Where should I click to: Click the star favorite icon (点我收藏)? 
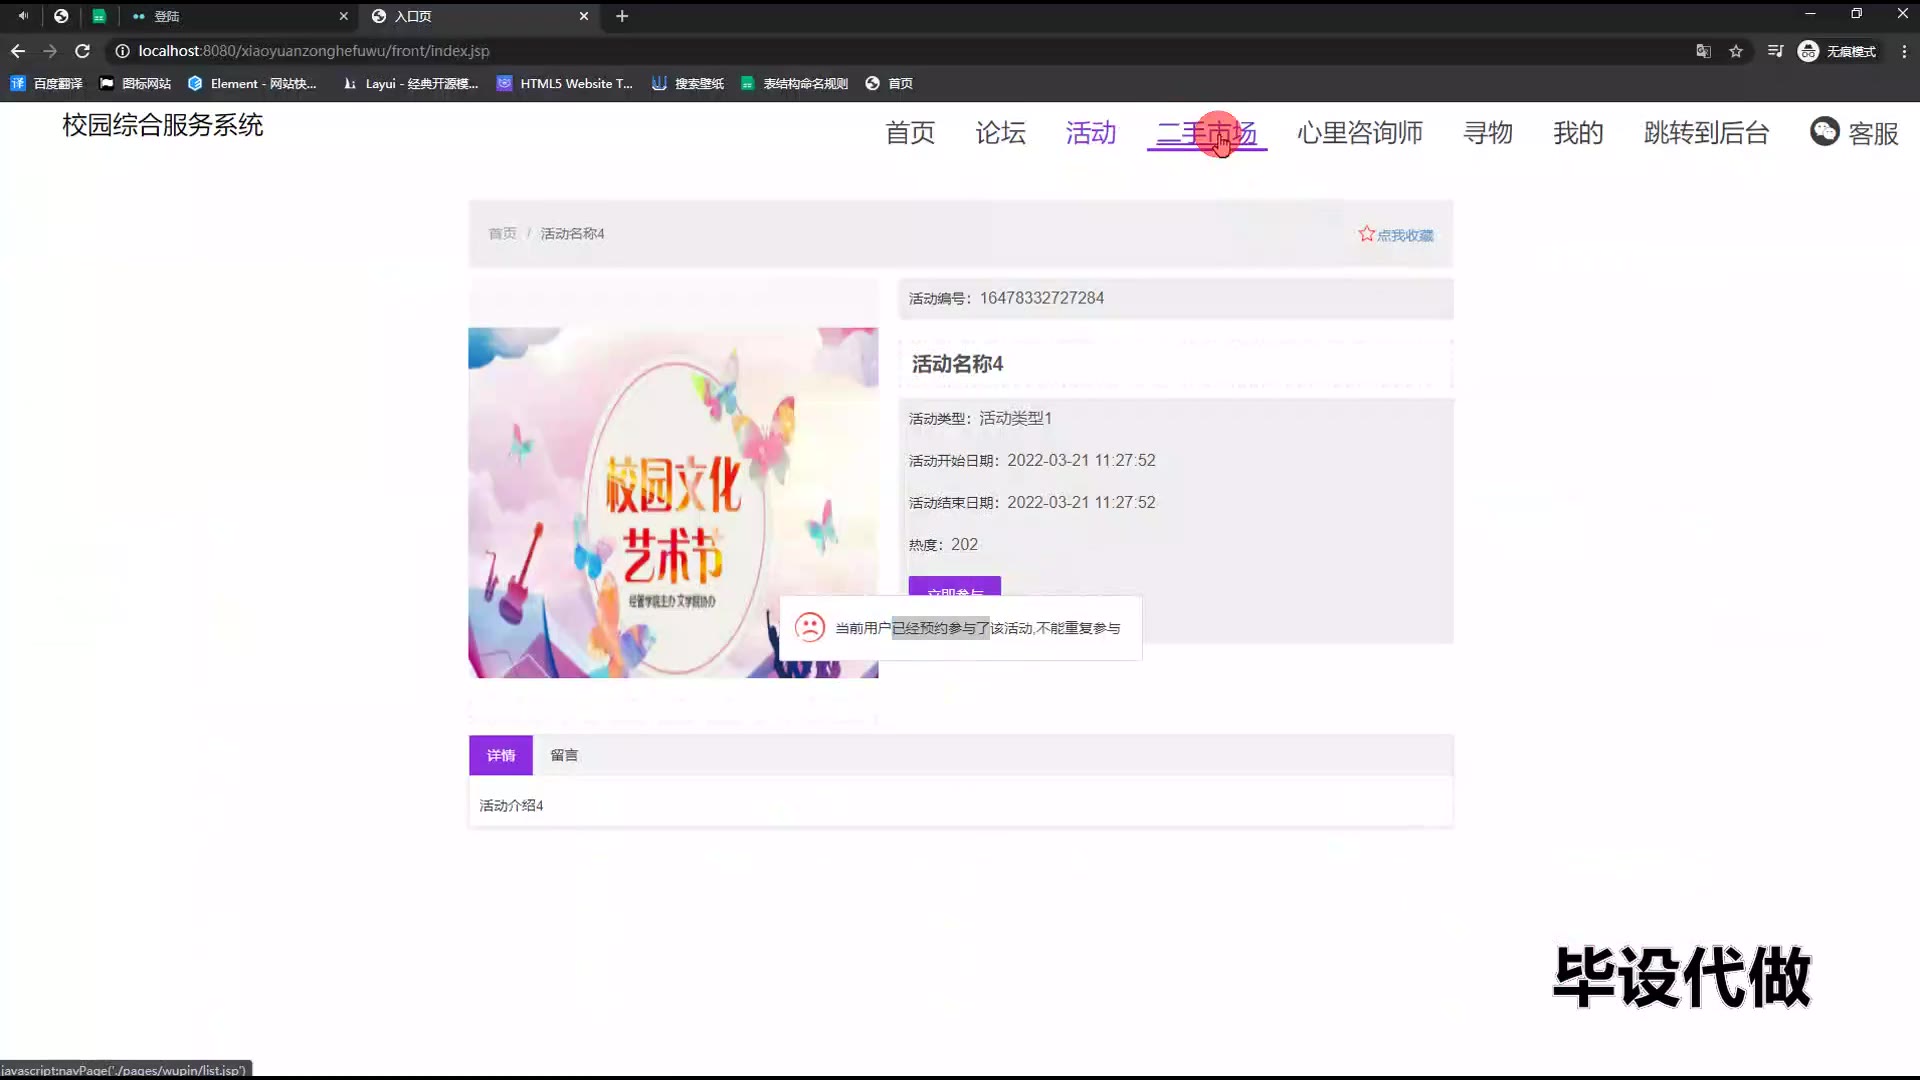click(1366, 234)
